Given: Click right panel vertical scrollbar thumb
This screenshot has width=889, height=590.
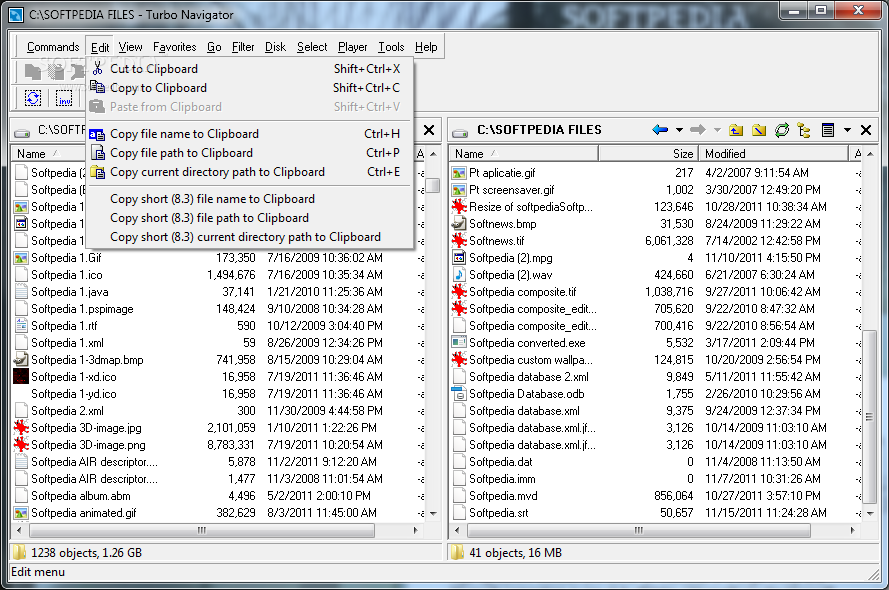Looking at the screenshot, I should (869, 417).
